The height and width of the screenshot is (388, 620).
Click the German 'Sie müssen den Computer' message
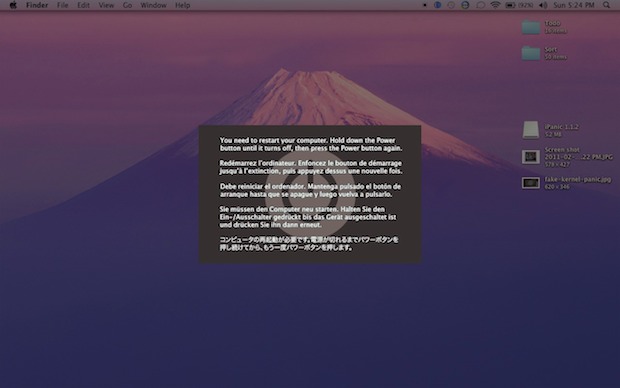(308, 217)
